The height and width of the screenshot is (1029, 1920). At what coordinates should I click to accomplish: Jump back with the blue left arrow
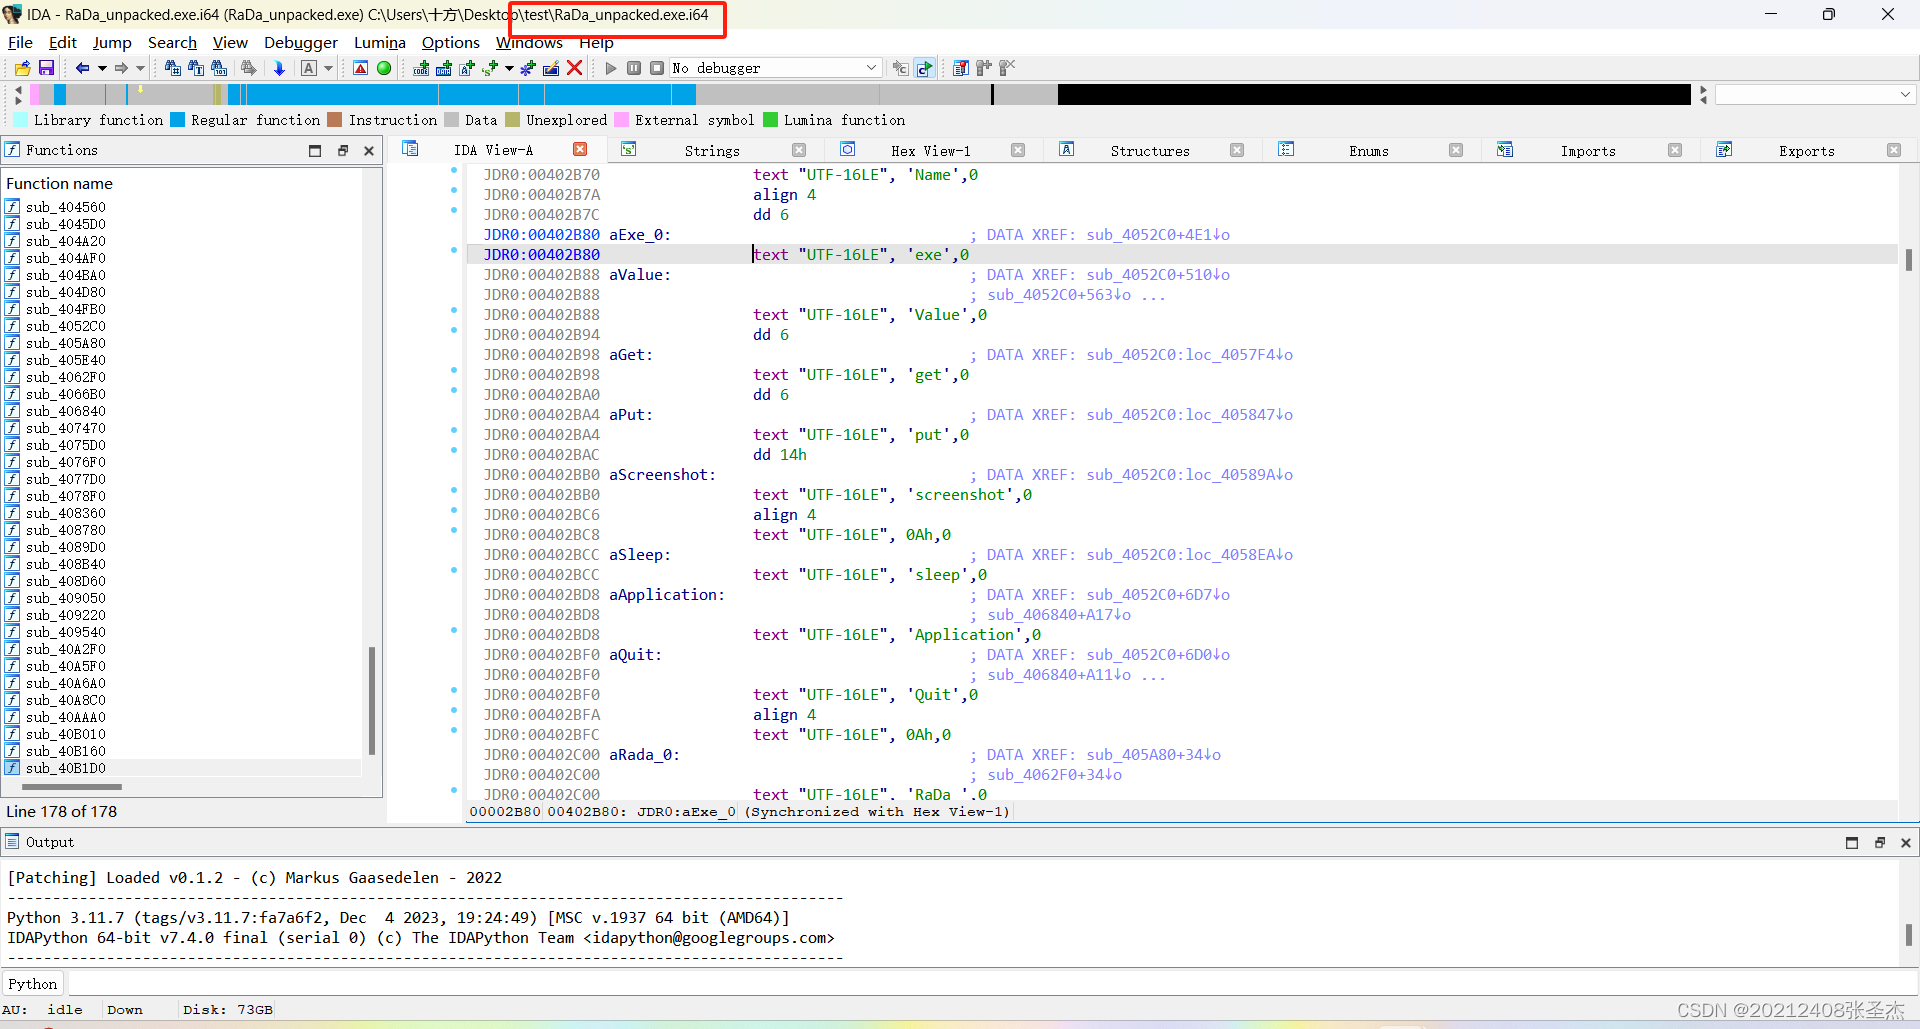click(82, 68)
